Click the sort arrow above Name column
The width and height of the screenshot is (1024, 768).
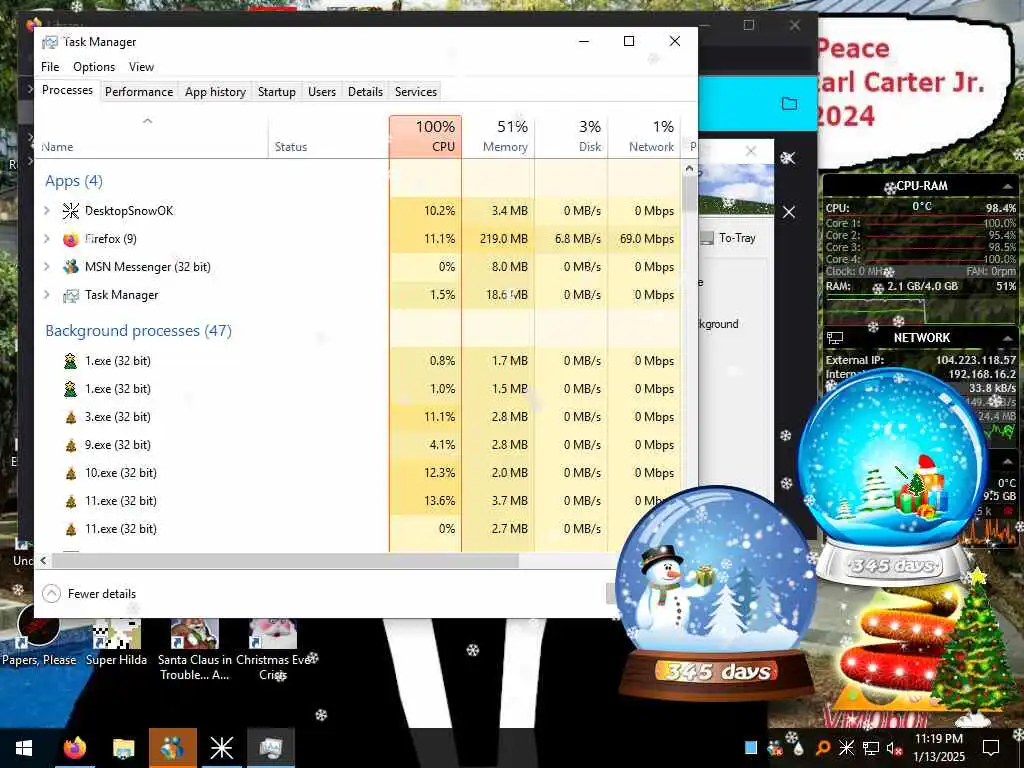[148, 121]
